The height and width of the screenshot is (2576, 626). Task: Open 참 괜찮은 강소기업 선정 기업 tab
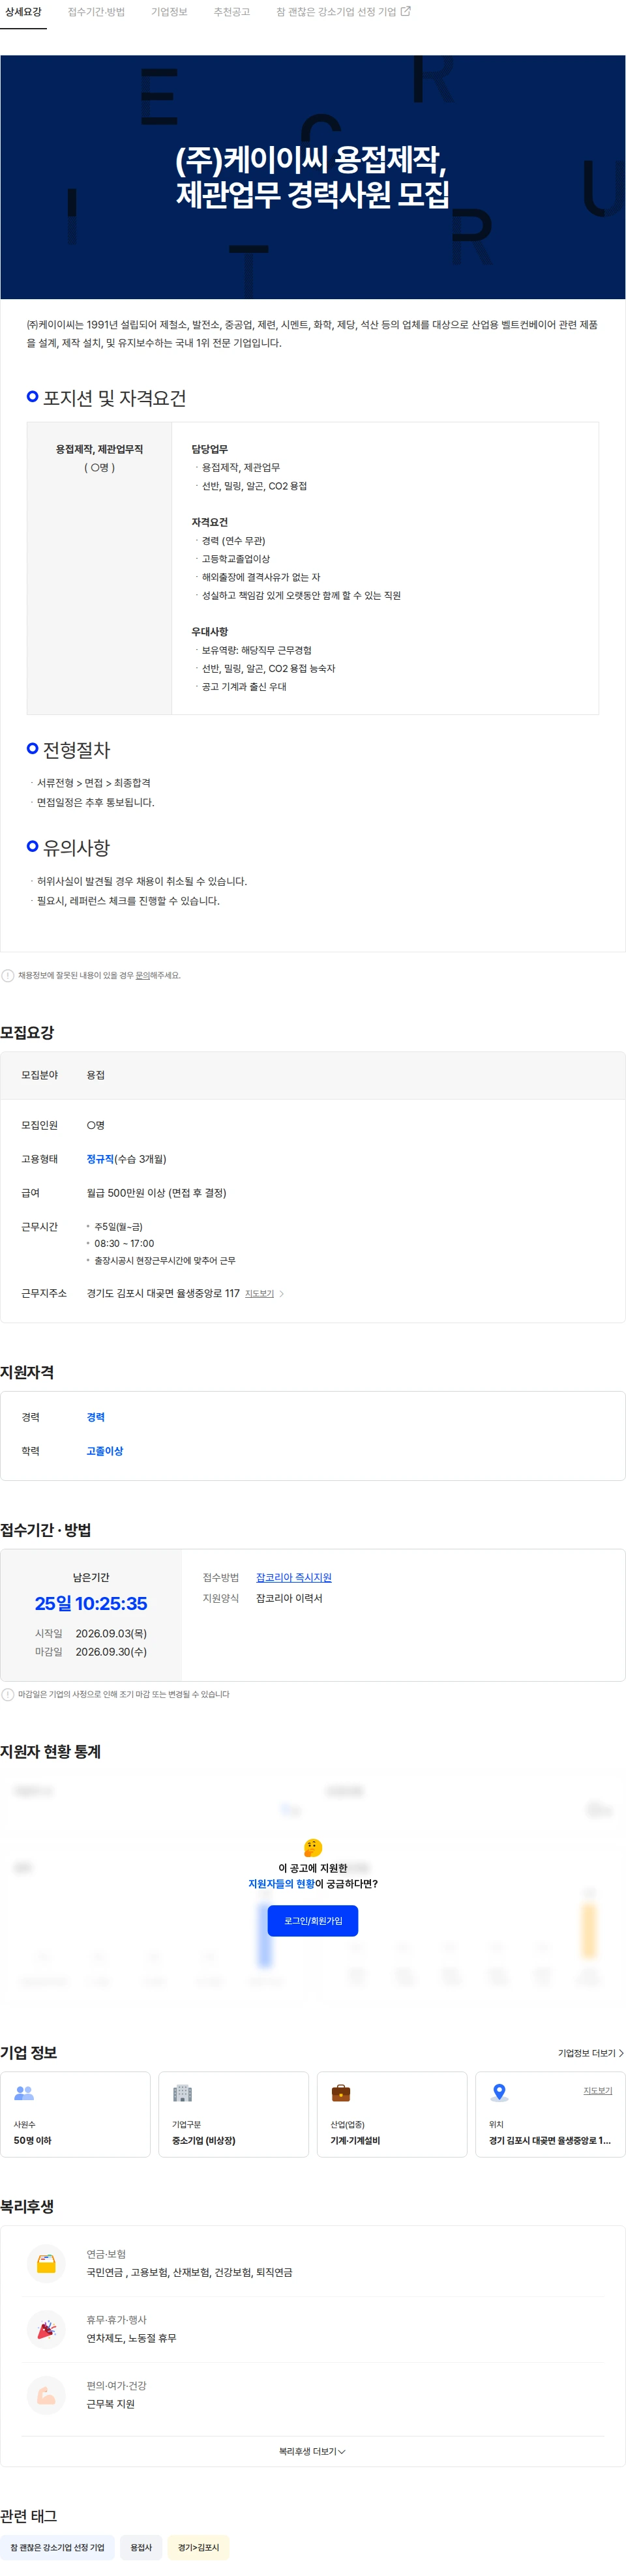coord(336,12)
